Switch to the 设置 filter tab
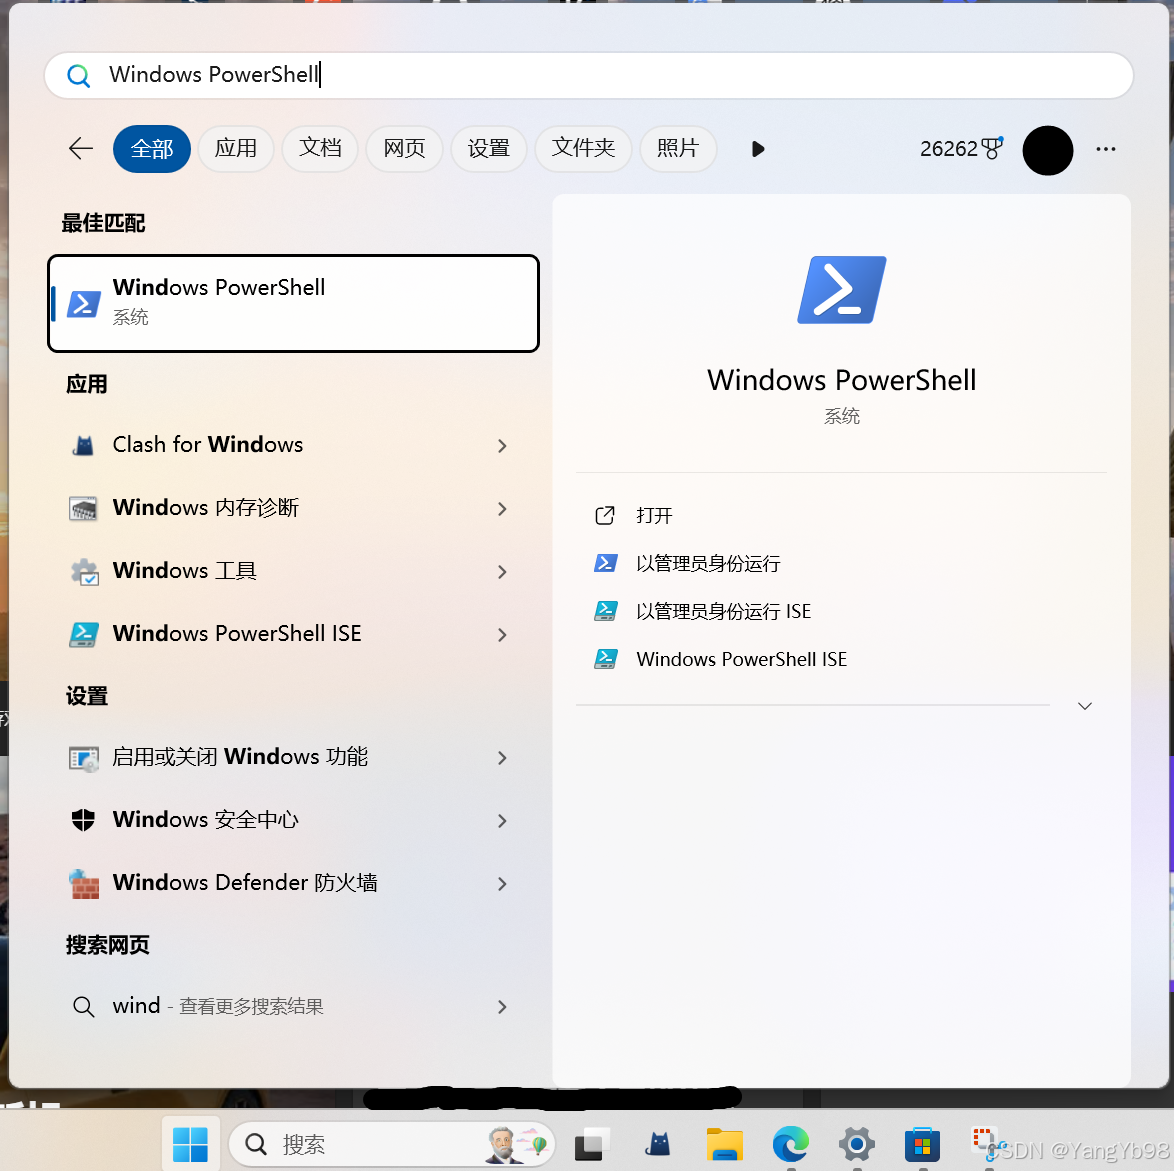Viewport: 1174px width, 1171px height. click(489, 148)
